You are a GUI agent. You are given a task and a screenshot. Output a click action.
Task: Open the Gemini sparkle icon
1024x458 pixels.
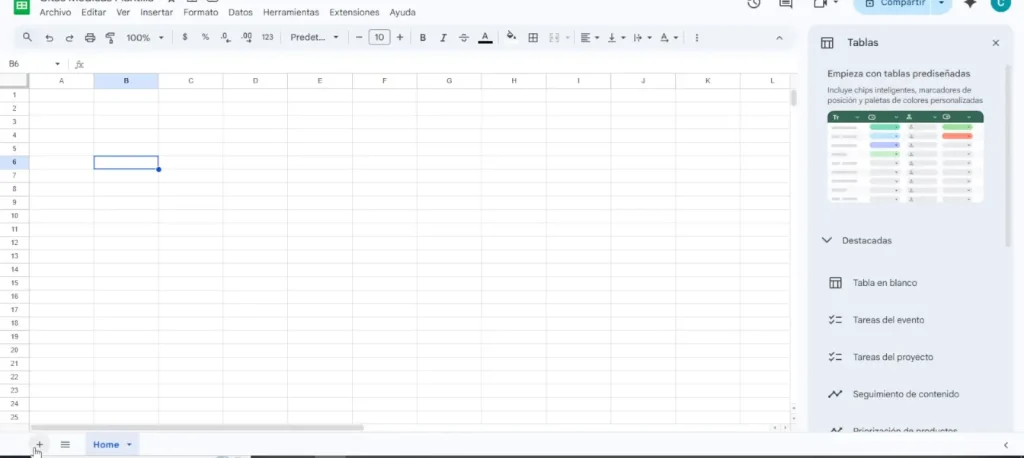[x=969, y=4]
